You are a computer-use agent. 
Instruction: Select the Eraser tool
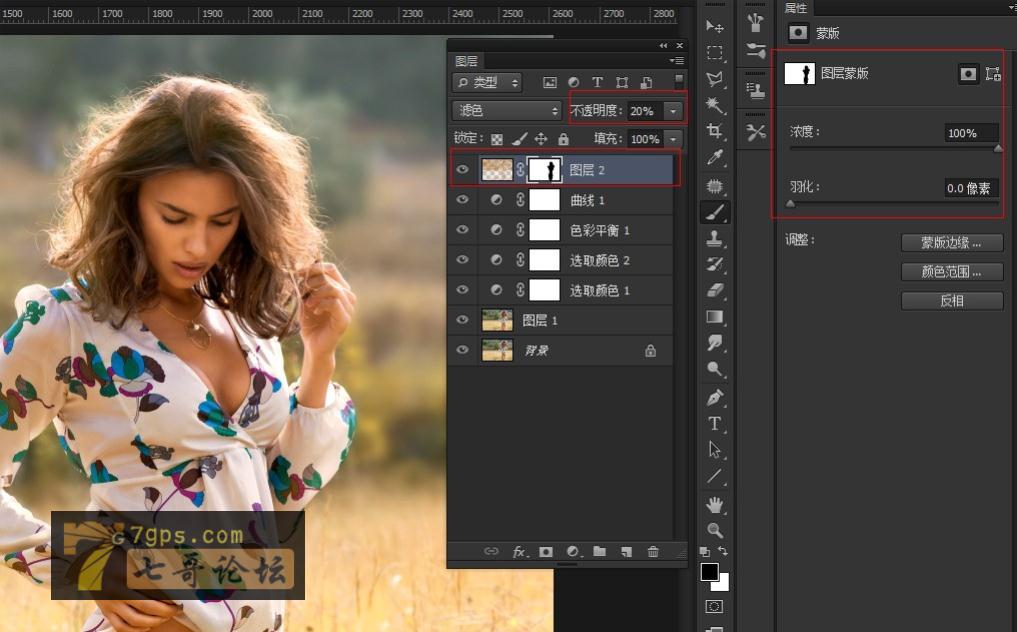point(715,290)
